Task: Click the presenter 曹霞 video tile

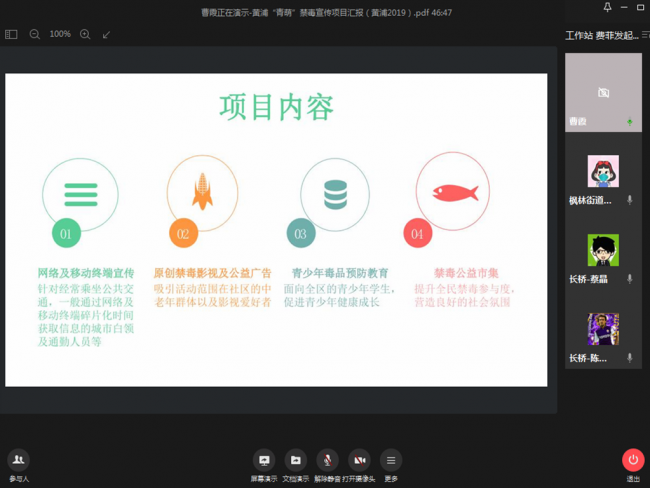Action: pyautogui.click(x=603, y=92)
